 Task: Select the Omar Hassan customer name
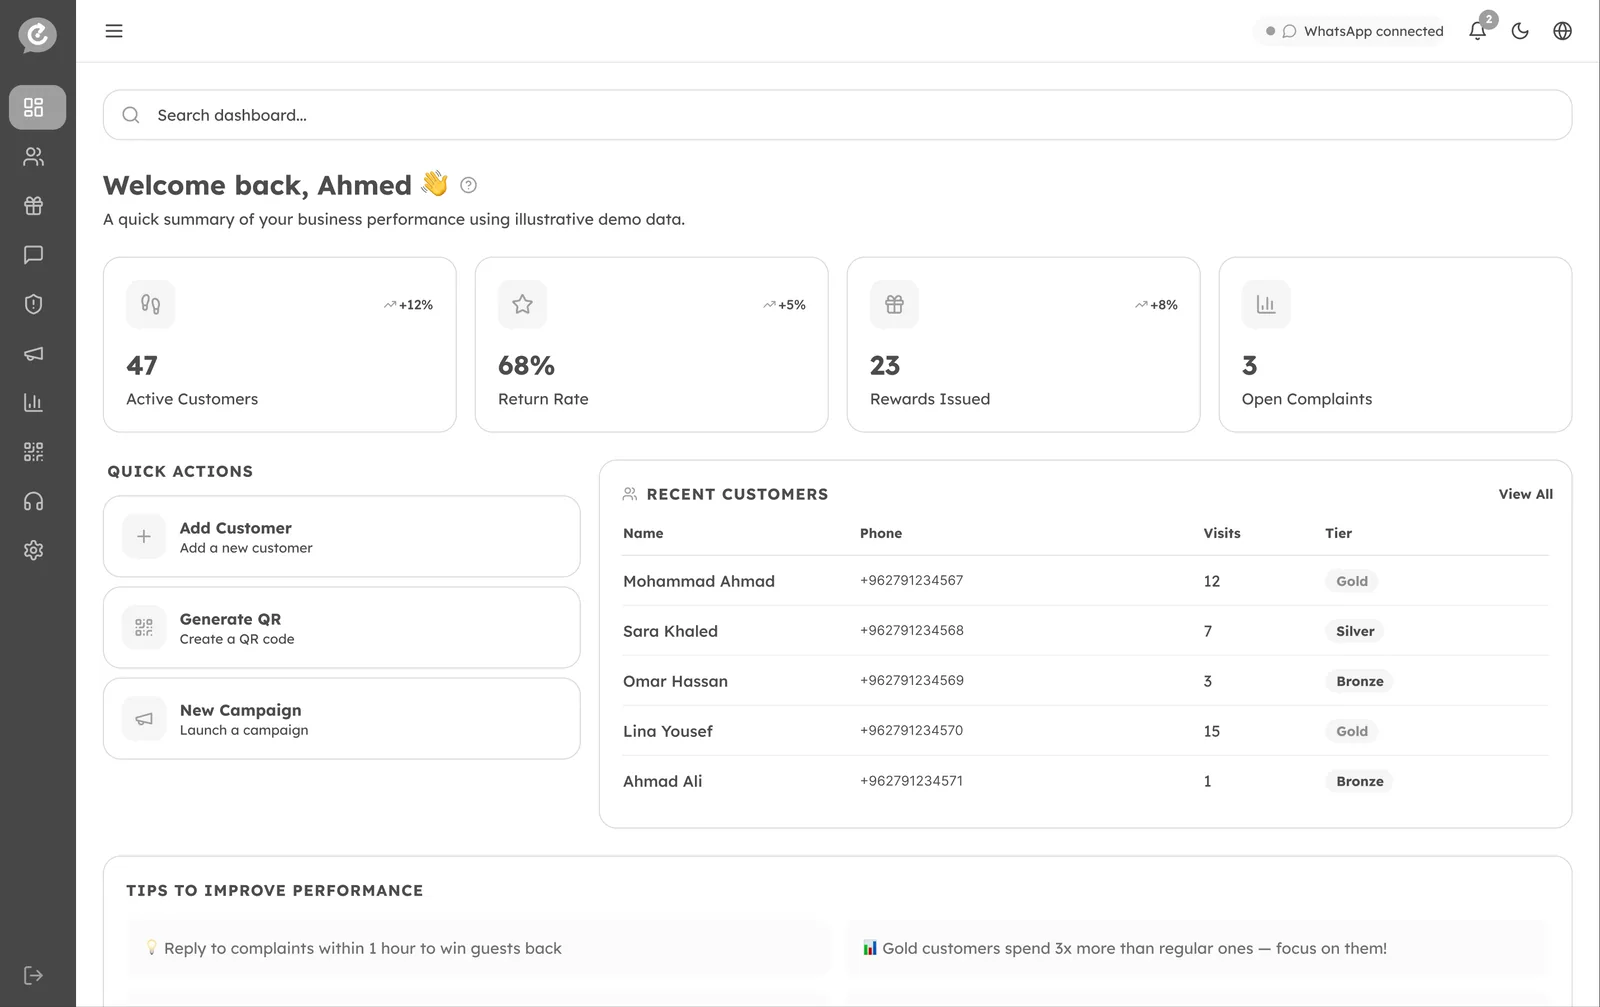pyautogui.click(x=675, y=681)
